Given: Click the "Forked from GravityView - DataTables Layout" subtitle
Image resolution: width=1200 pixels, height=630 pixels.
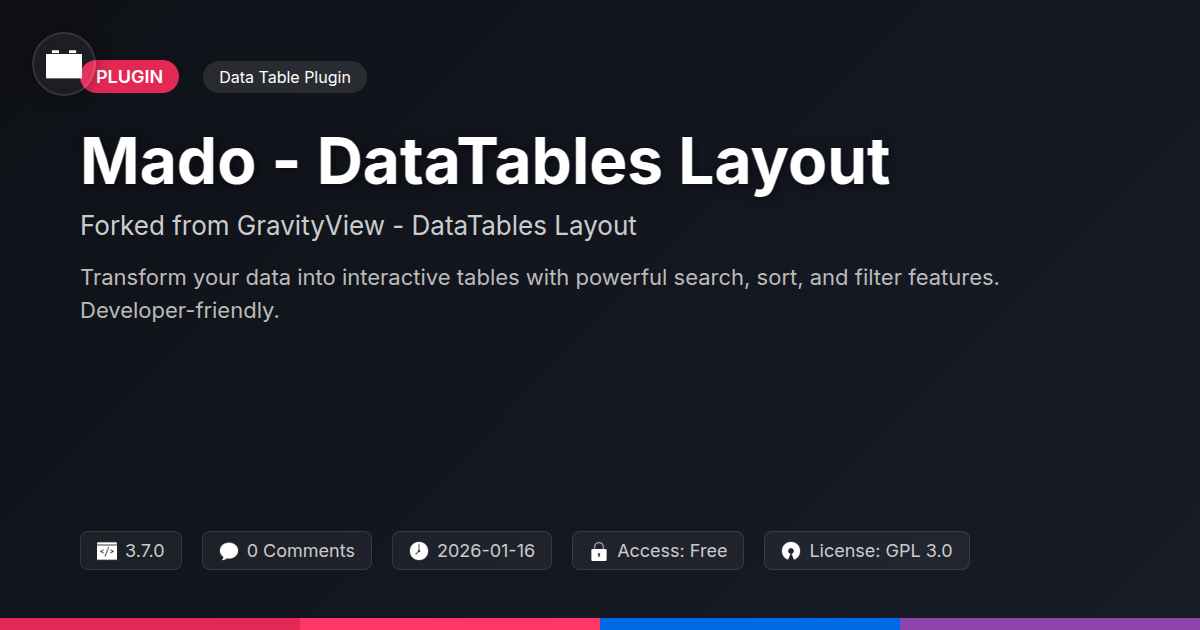Looking at the screenshot, I should coord(358,226).
